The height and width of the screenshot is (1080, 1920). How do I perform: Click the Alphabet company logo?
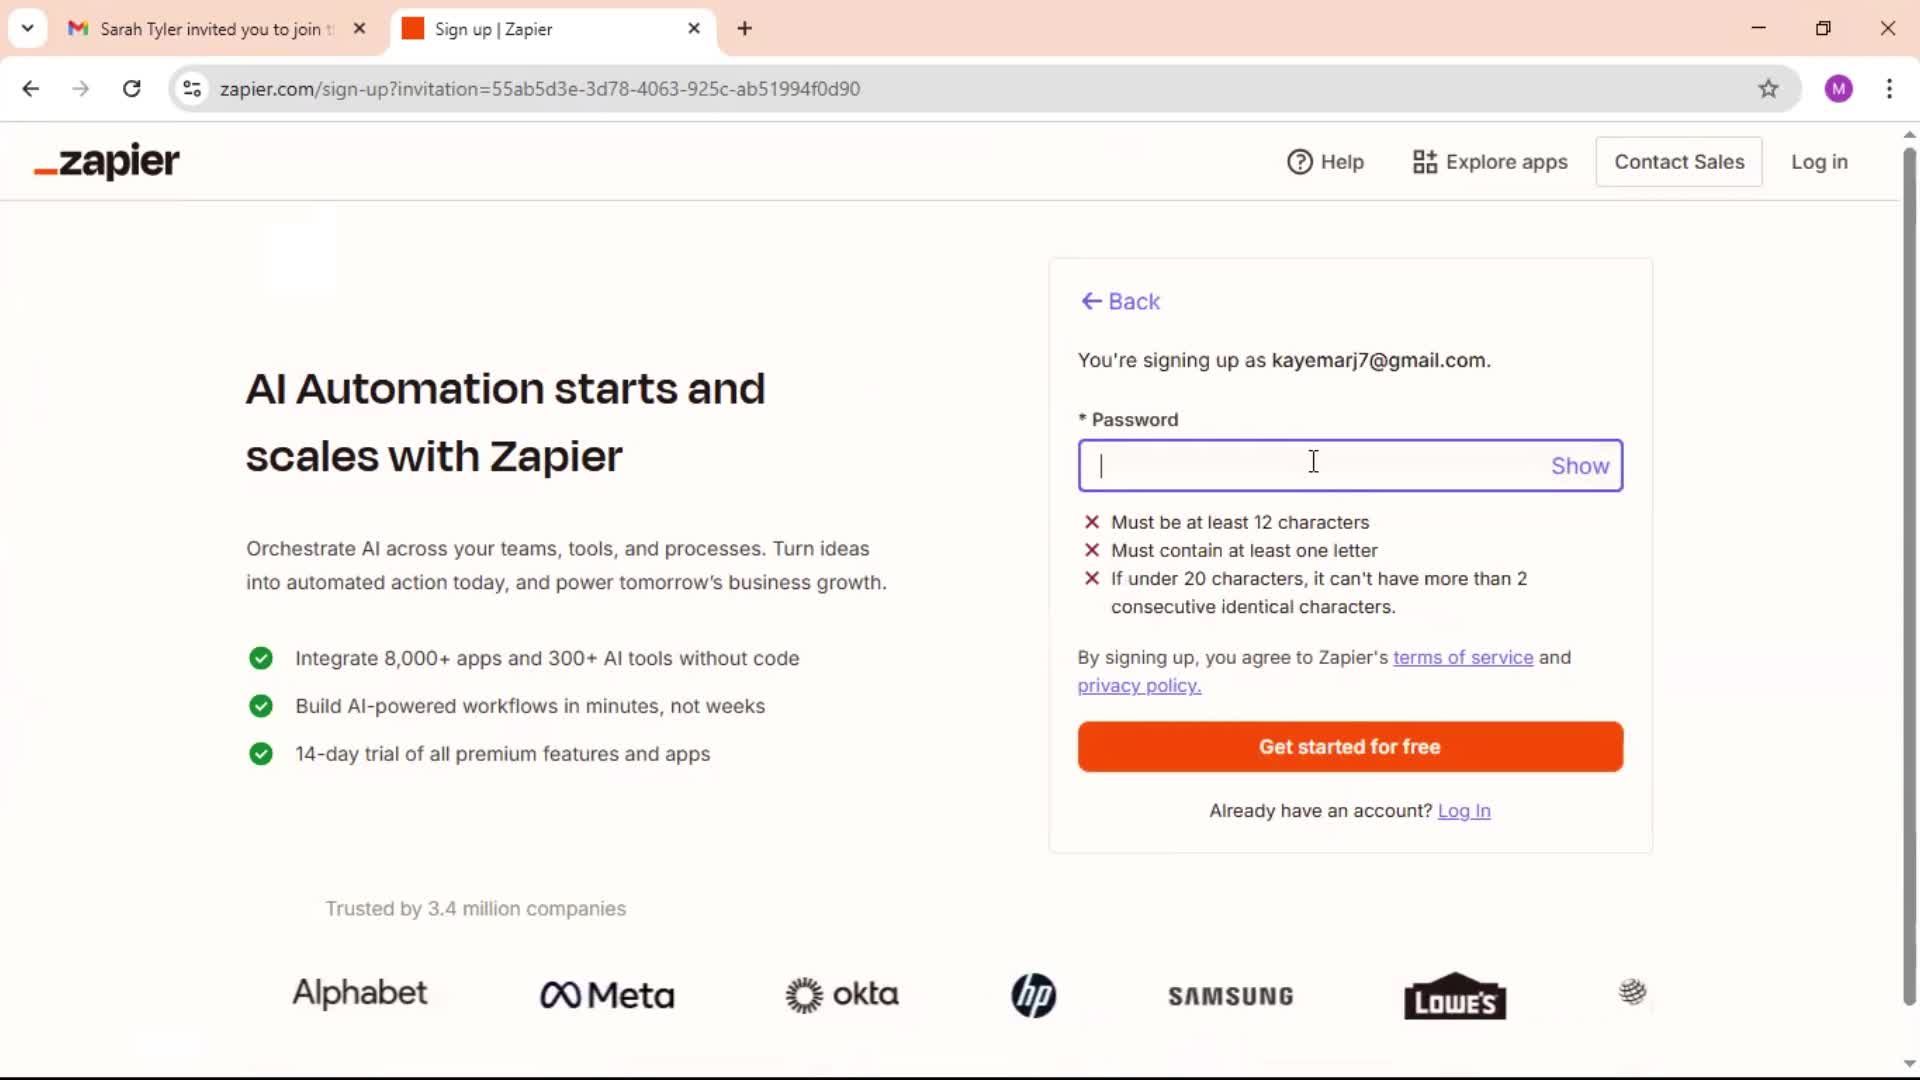click(x=359, y=993)
